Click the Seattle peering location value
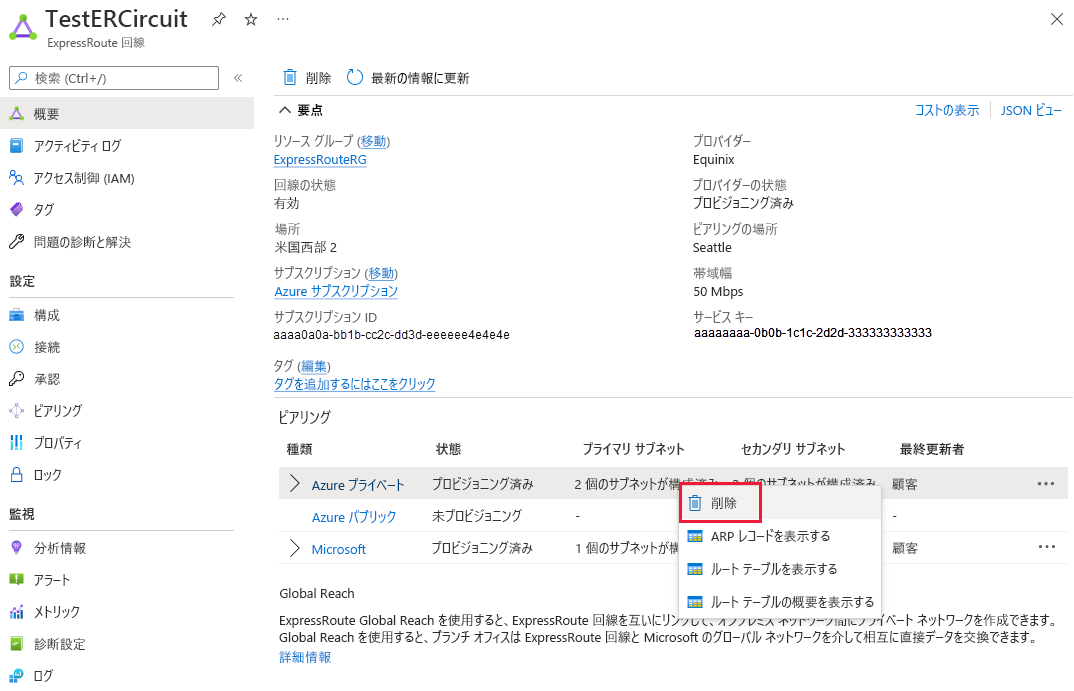 point(712,248)
